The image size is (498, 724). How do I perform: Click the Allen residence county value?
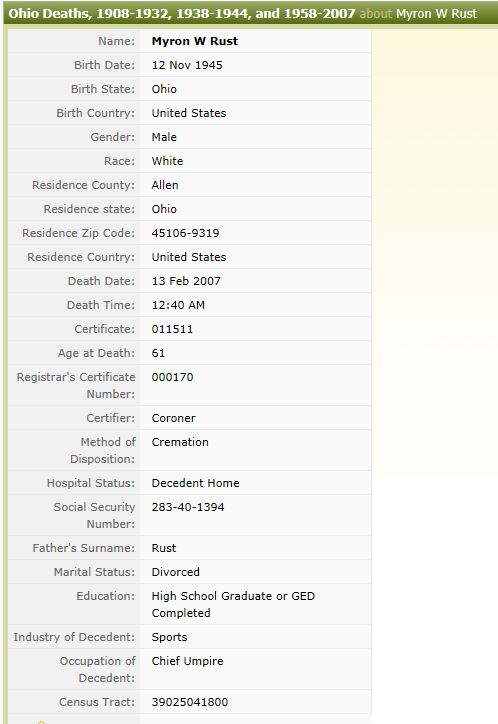click(x=165, y=185)
